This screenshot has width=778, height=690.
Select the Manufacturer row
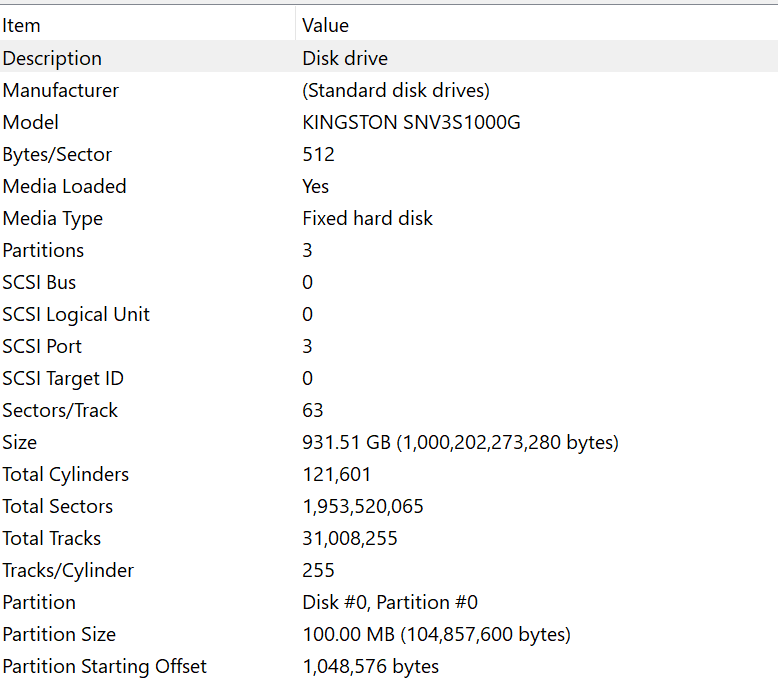60,90
